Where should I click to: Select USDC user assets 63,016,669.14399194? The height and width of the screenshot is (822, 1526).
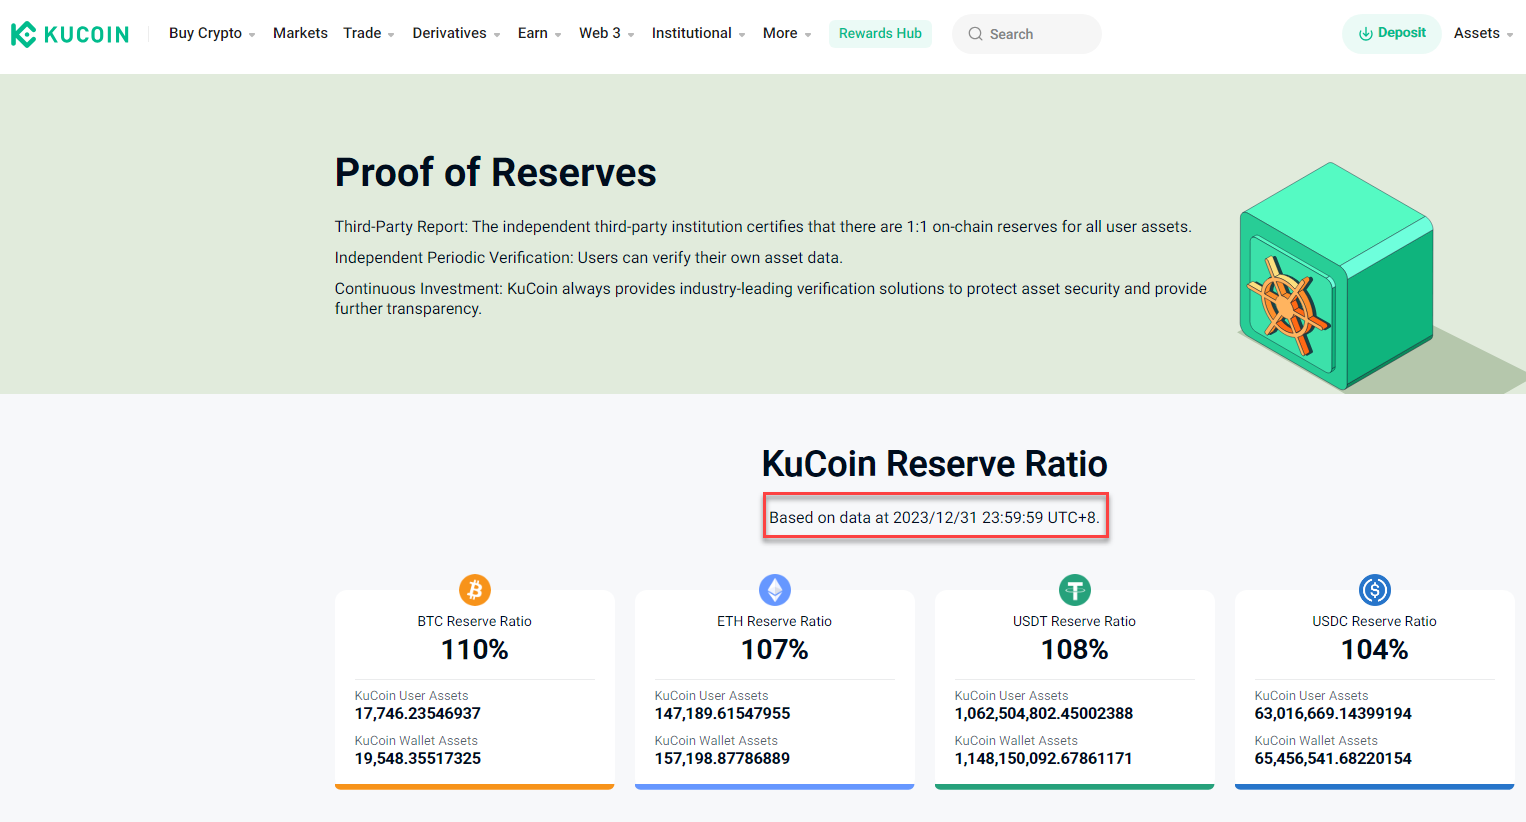click(x=1333, y=714)
